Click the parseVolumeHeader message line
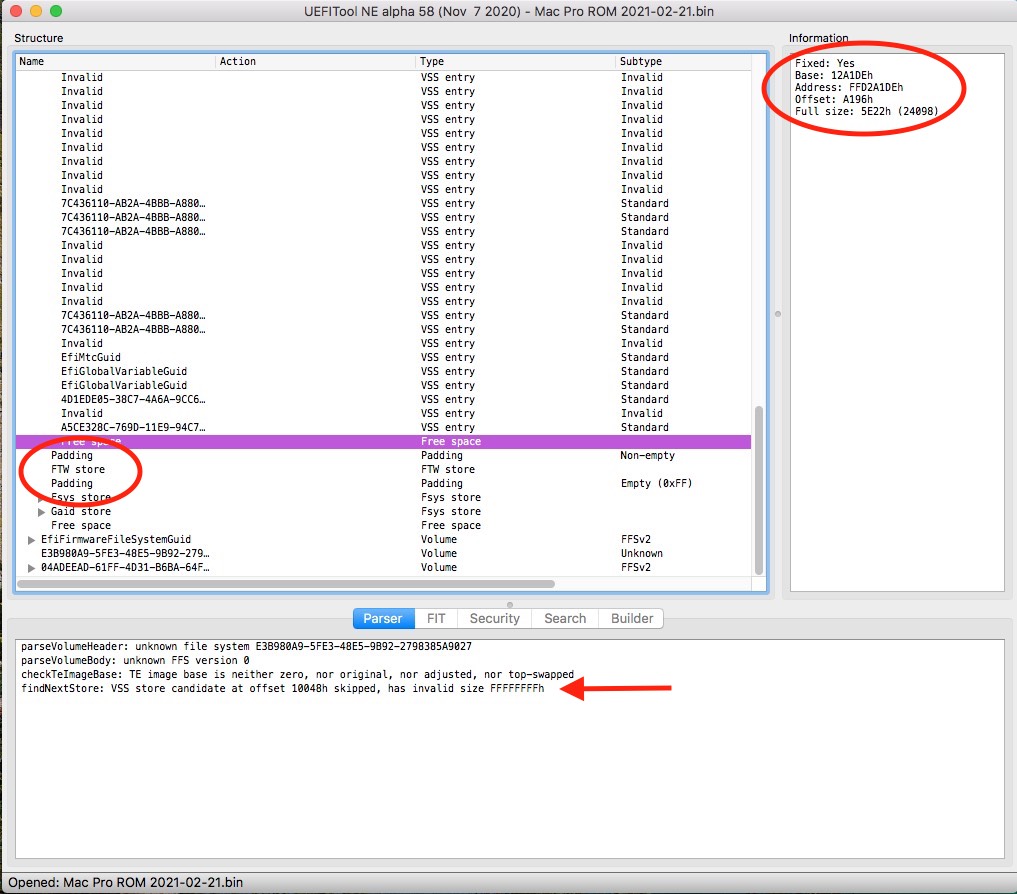This screenshot has width=1017, height=894. pyautogui.click(x=246, y=647)
